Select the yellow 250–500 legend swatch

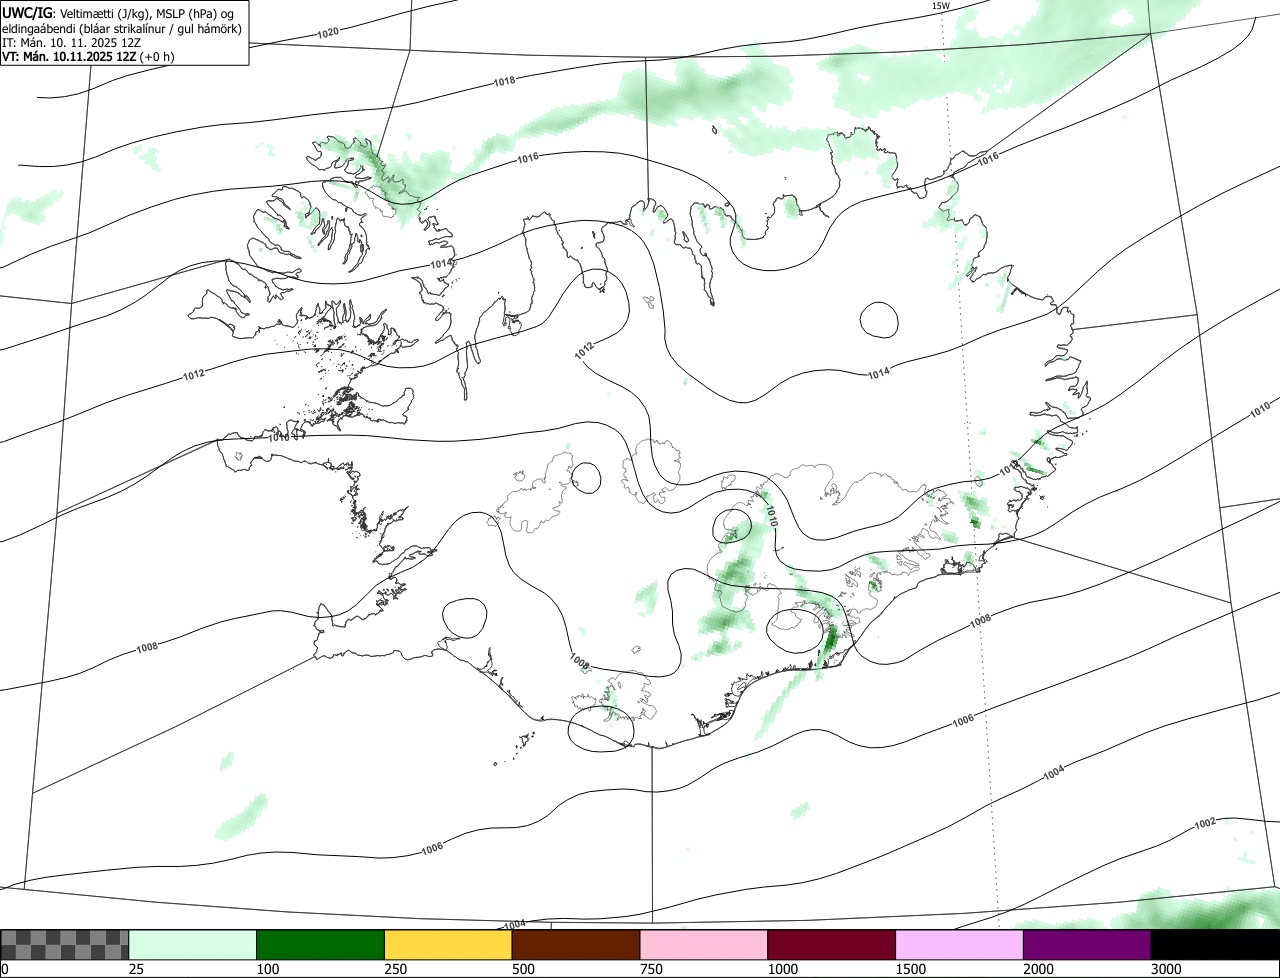448,944
